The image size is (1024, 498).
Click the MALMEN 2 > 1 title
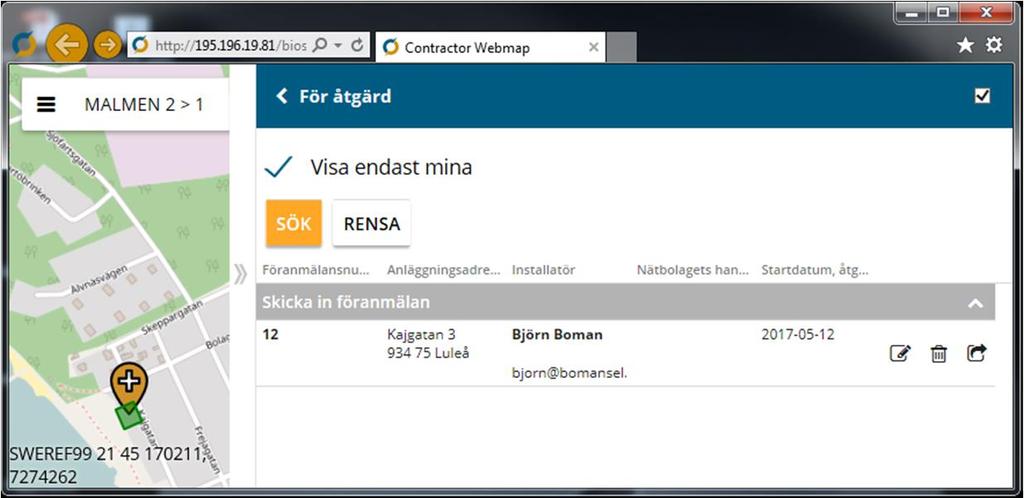click(x=144, y=104)
